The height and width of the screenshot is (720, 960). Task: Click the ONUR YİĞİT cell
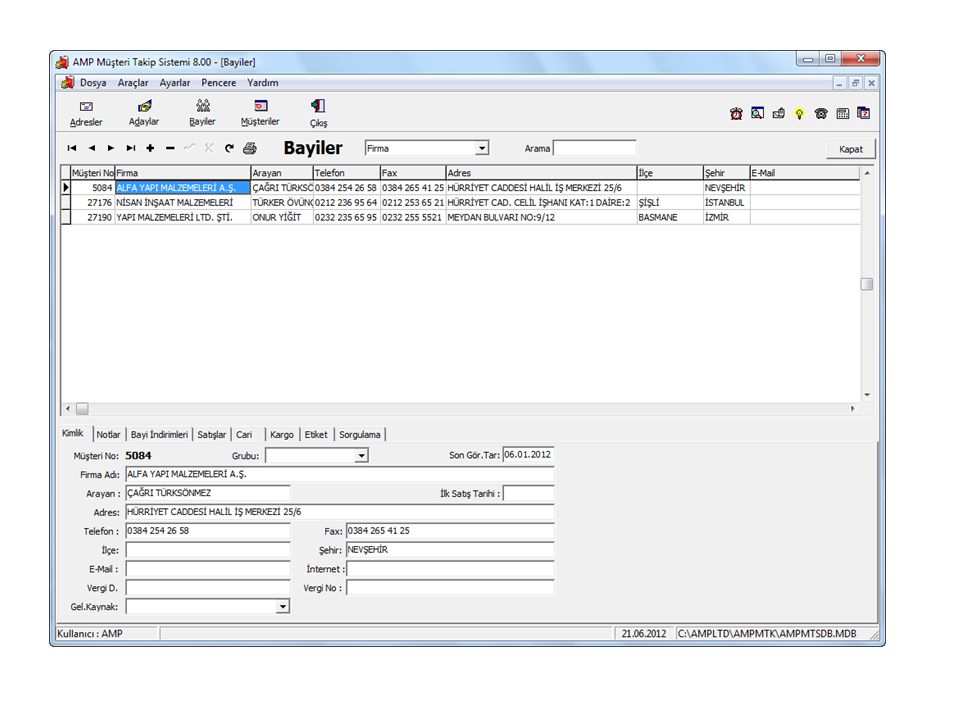click(282, 217)
